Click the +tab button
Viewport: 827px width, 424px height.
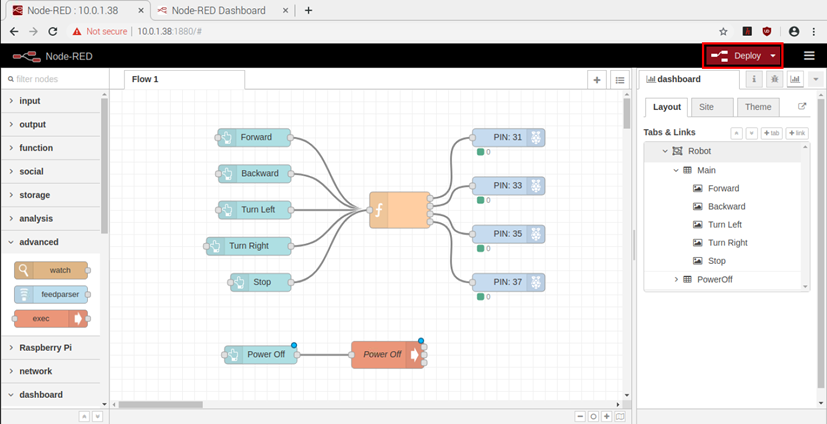(x=772, y=133)
